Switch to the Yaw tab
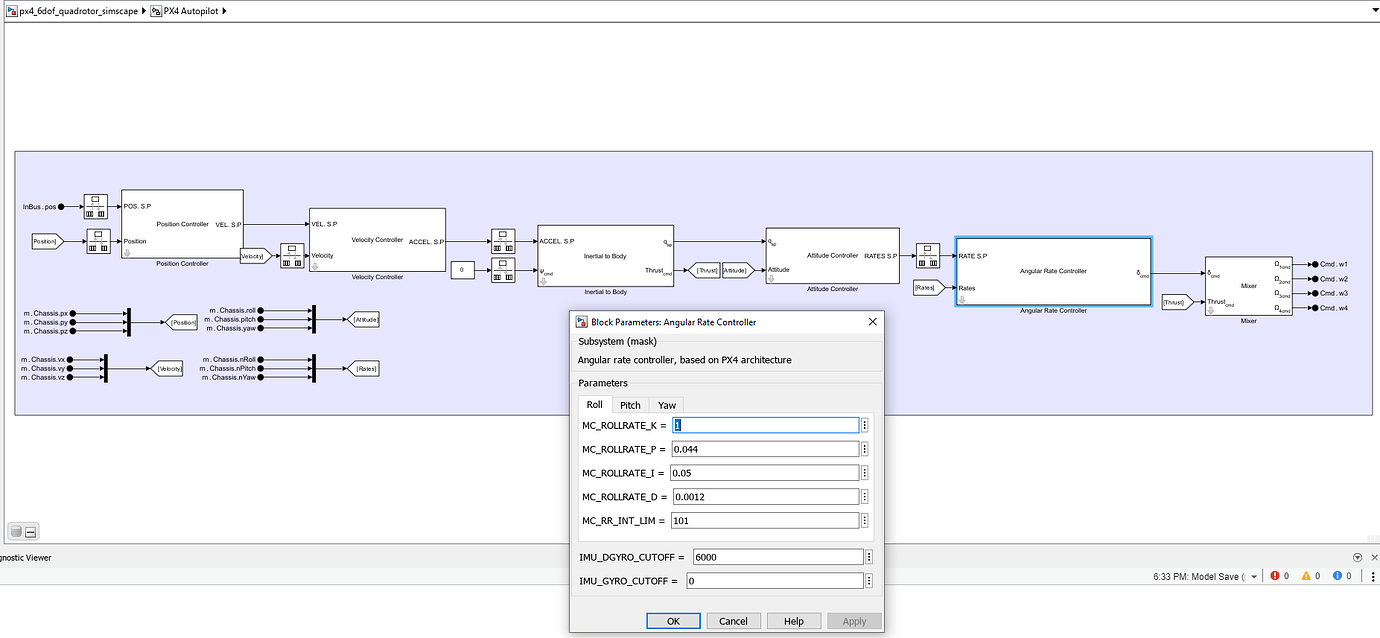Screen dimensions: 1380x638 point(666,404)
